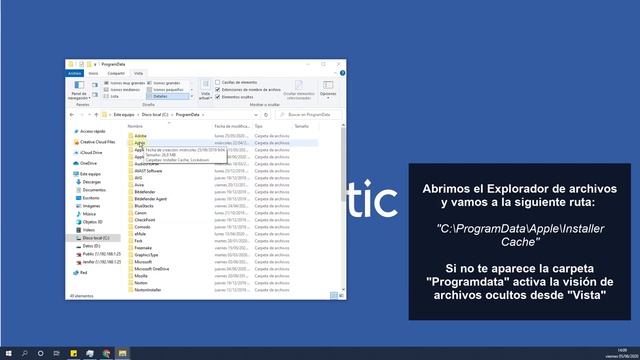Click ProgramData in the address path
The image size is (640, 360).
pos(187,115)
